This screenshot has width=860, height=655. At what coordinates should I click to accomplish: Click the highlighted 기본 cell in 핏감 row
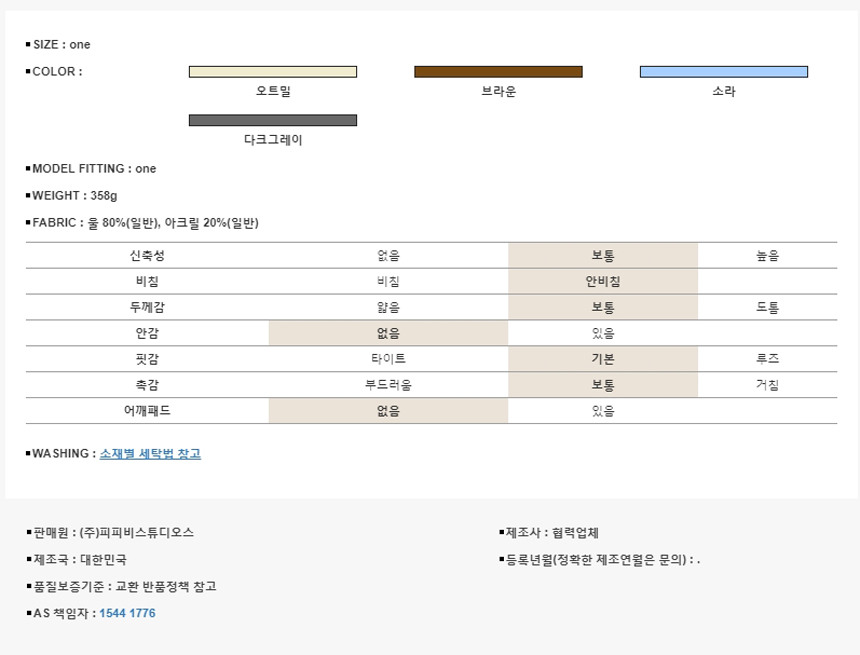coord(603,359)
